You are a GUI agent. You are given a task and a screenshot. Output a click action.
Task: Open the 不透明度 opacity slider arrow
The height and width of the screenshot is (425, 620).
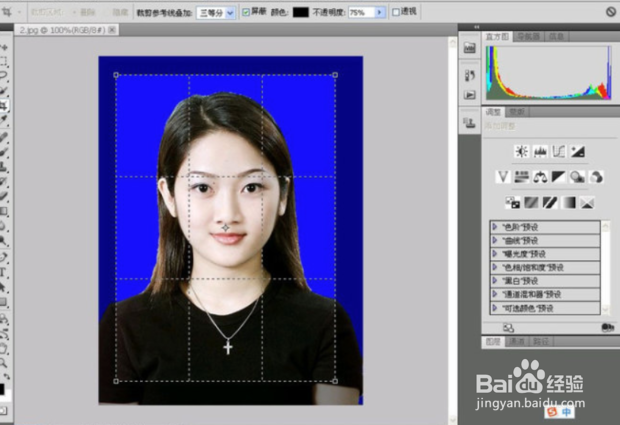click(380, 13)
